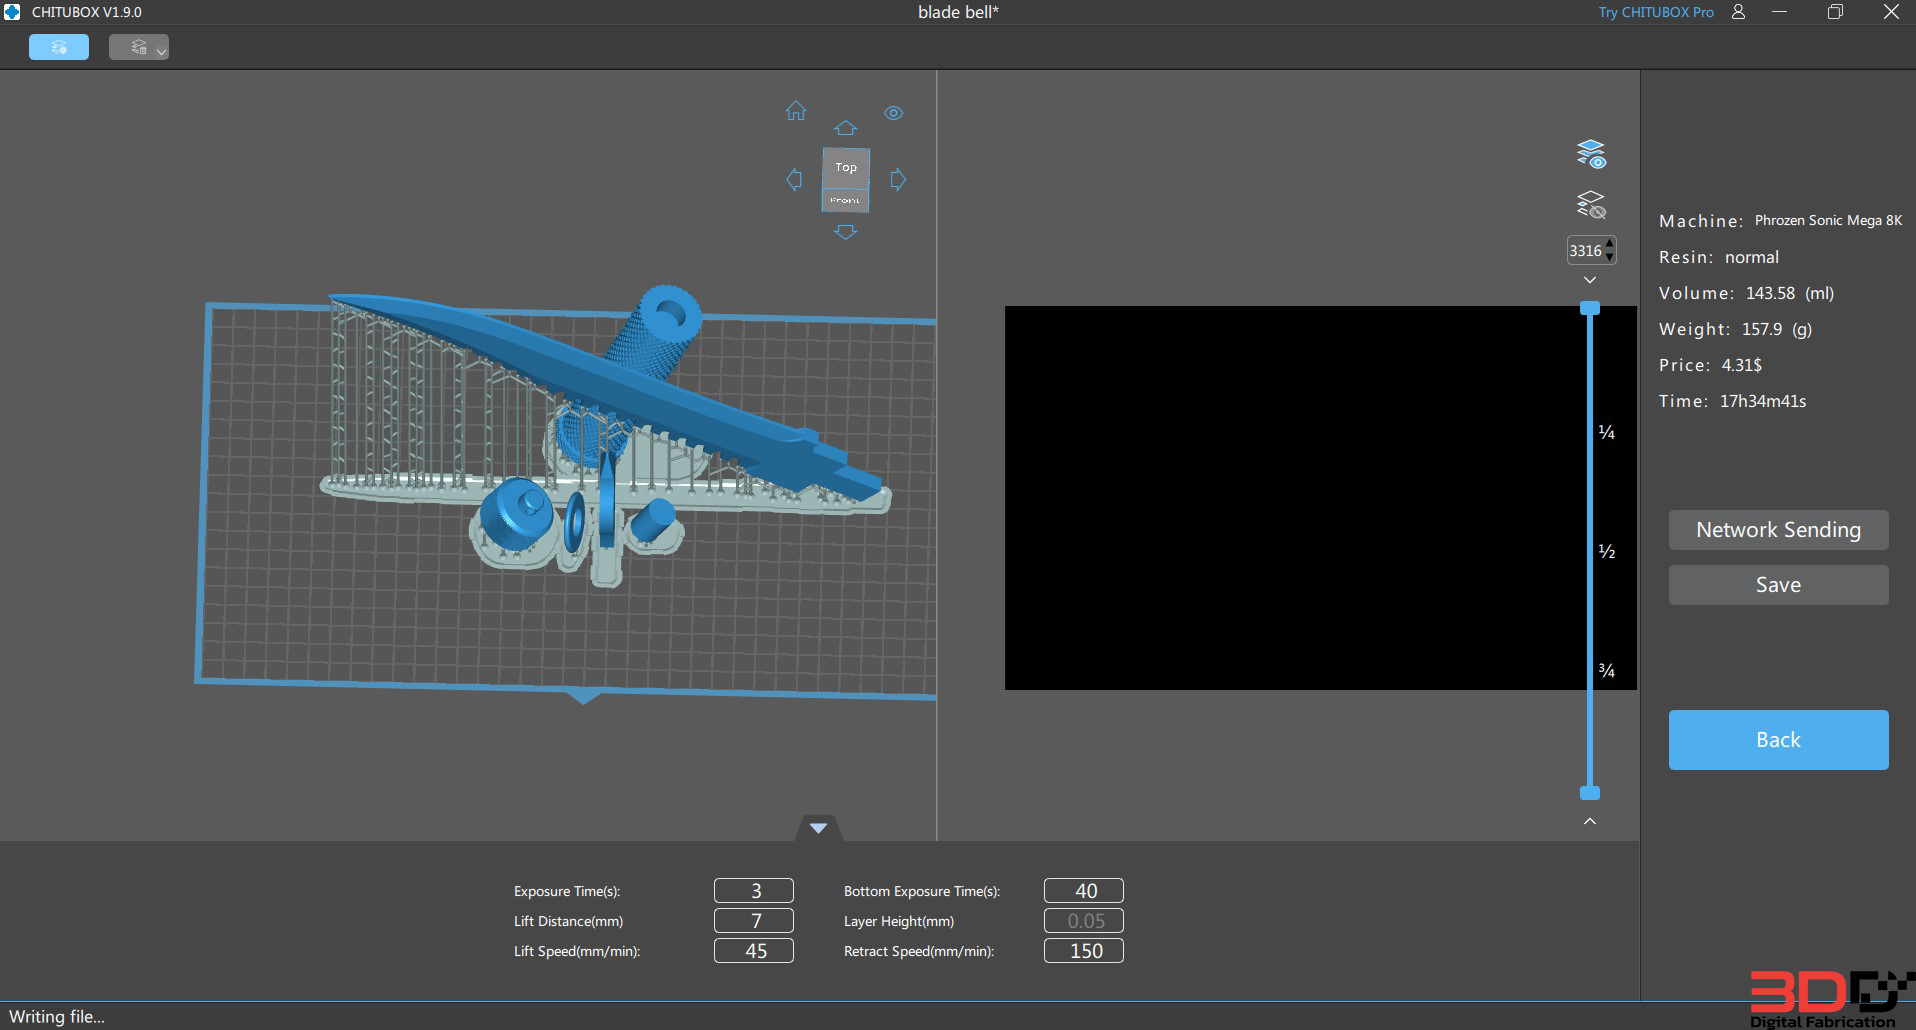Click the Network Sending button

[x=1778, y=530]
